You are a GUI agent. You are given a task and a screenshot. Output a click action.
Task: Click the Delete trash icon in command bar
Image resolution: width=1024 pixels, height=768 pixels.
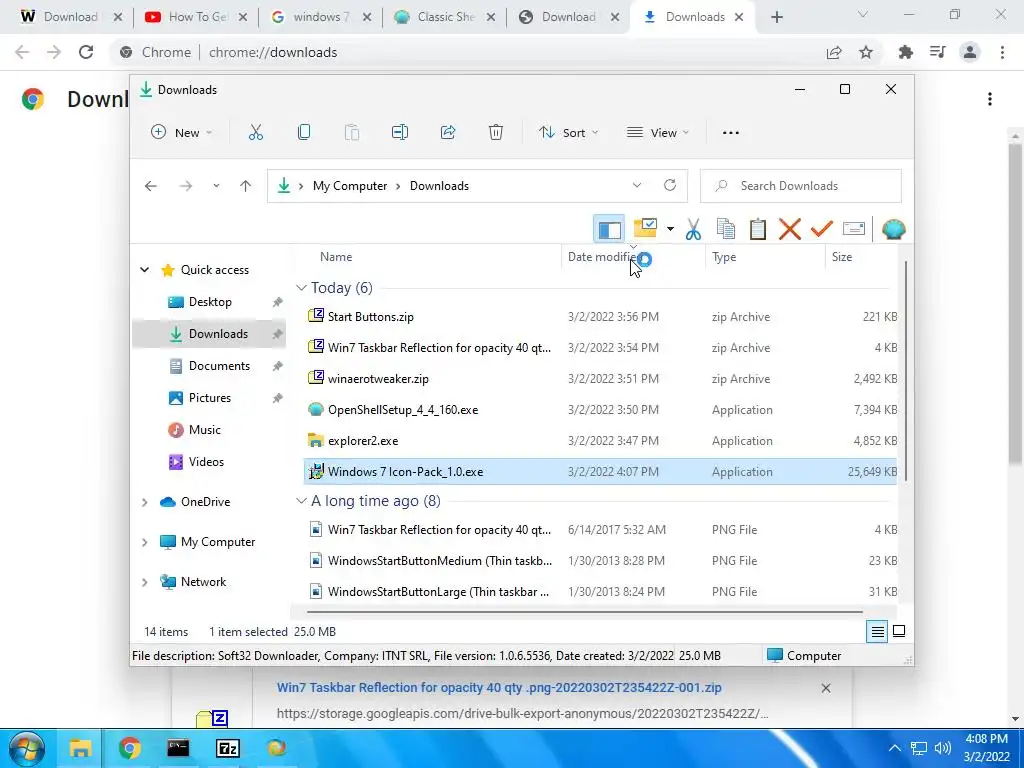pos(496,133)
